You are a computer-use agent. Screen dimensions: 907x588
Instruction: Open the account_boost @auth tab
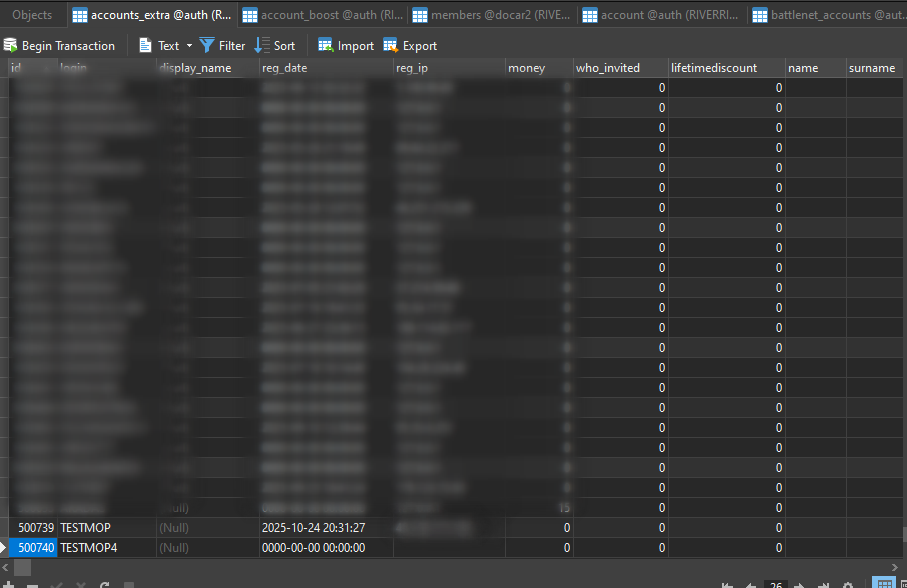pos(323,15)
